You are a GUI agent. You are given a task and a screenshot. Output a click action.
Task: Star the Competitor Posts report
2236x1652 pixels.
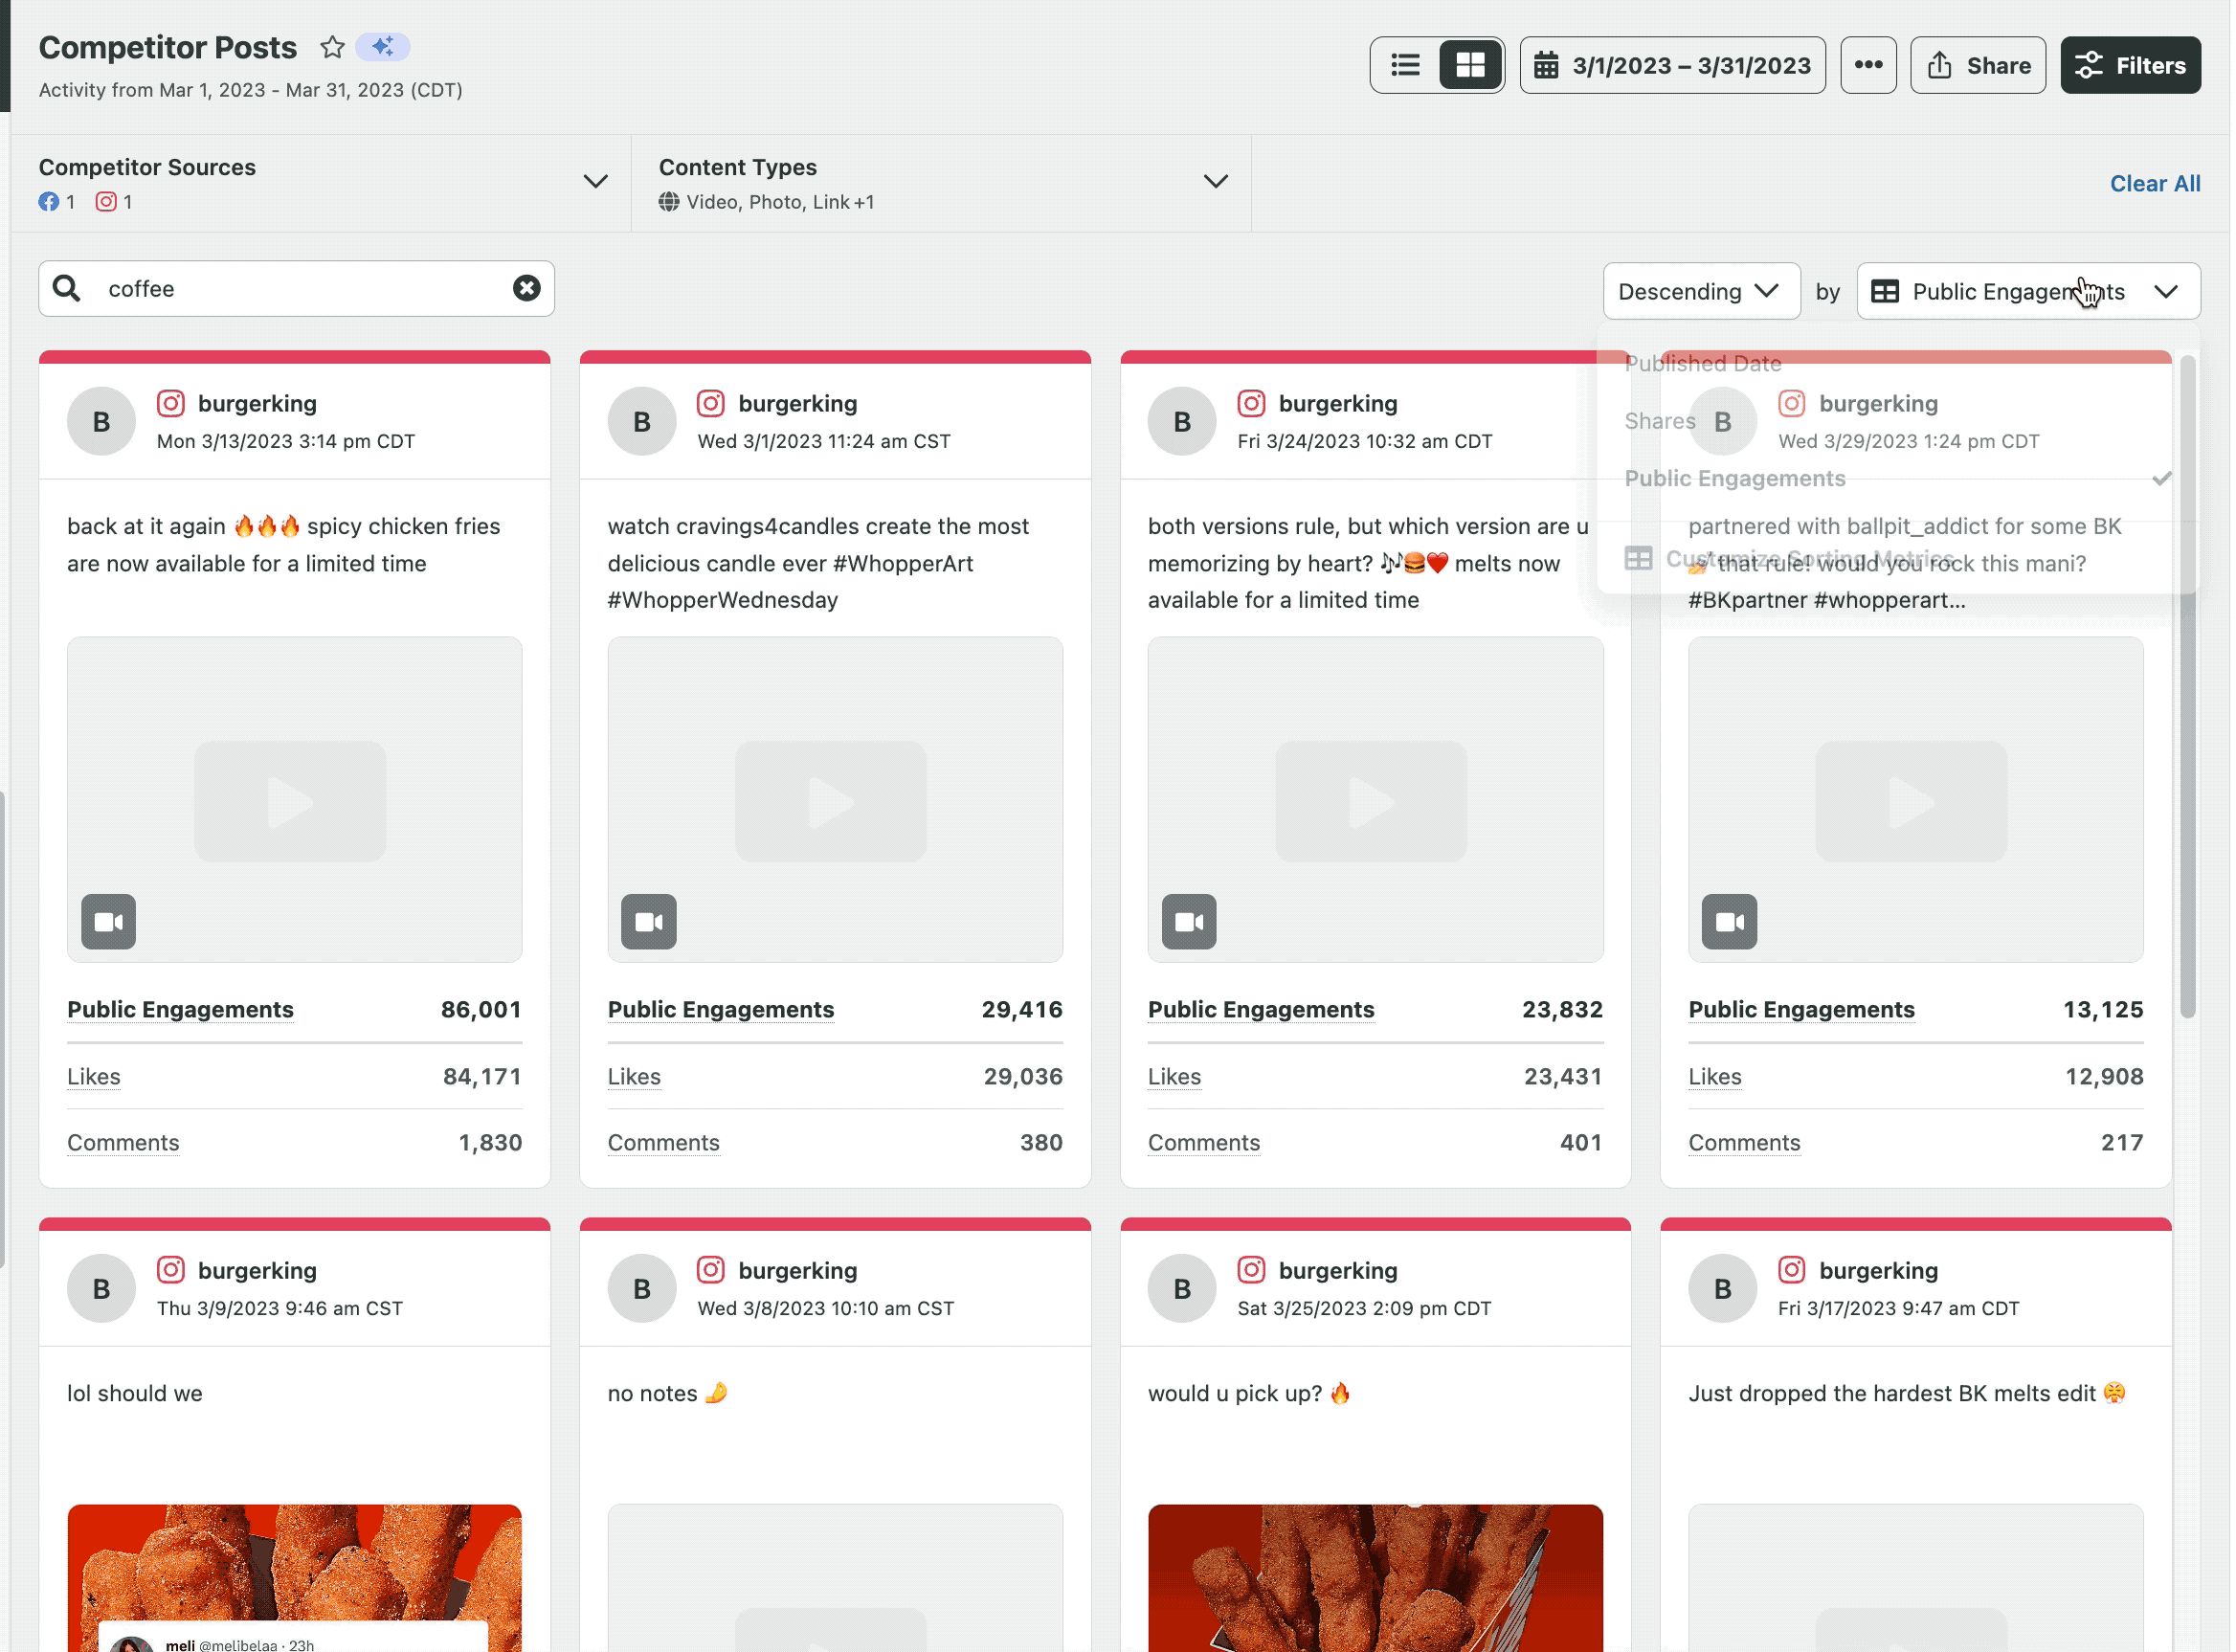(x=331, y=46)
